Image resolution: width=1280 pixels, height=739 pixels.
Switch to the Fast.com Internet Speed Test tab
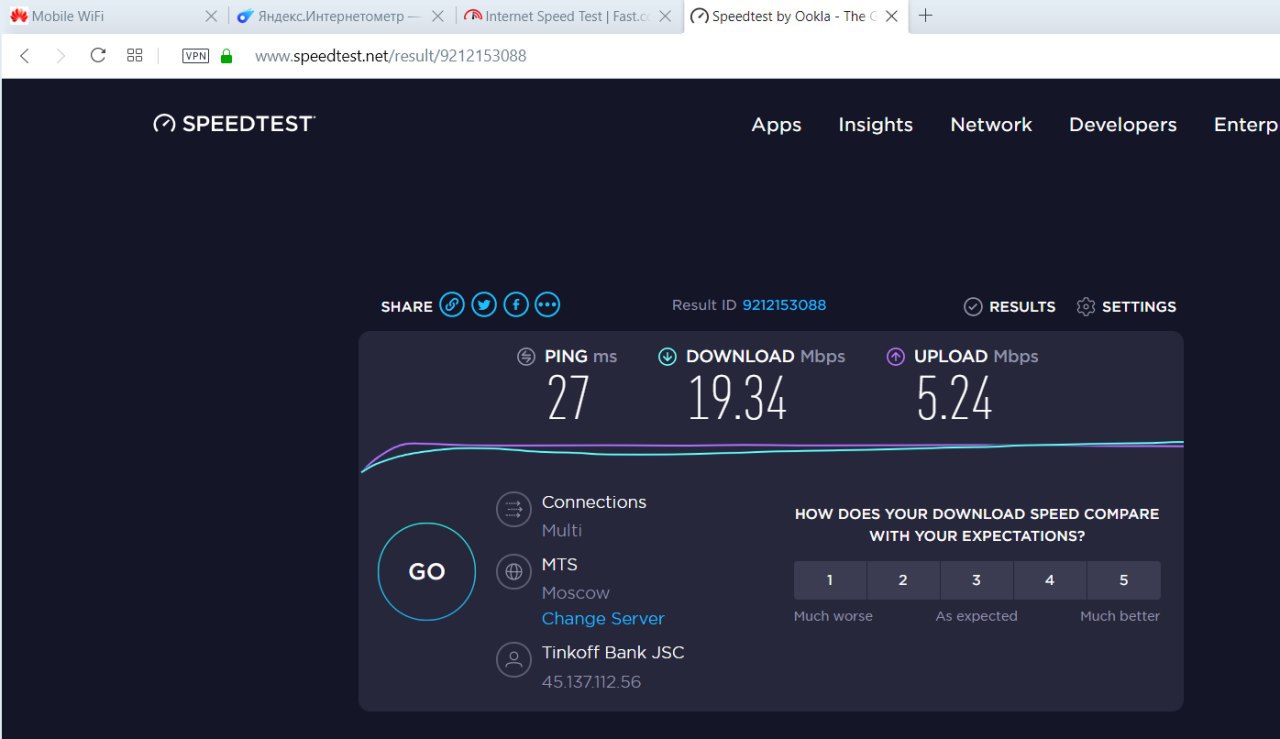570,16
